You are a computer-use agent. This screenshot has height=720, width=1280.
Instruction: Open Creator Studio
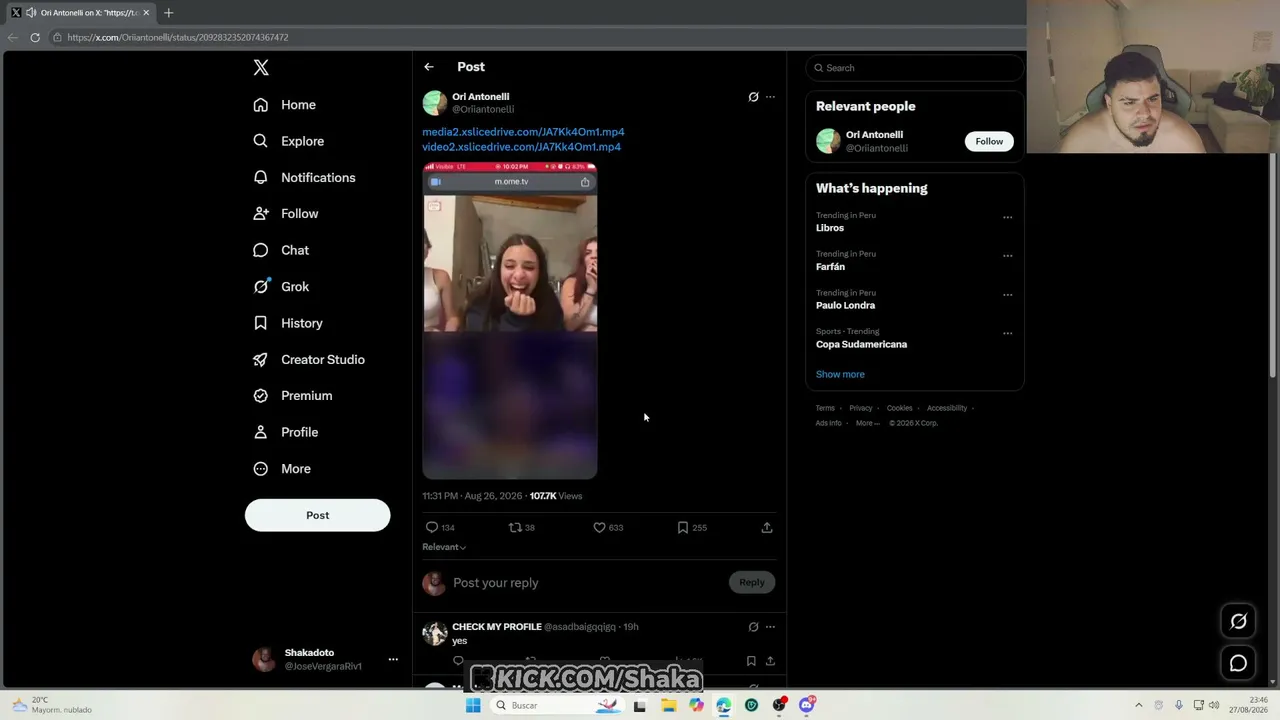(309, 360)
